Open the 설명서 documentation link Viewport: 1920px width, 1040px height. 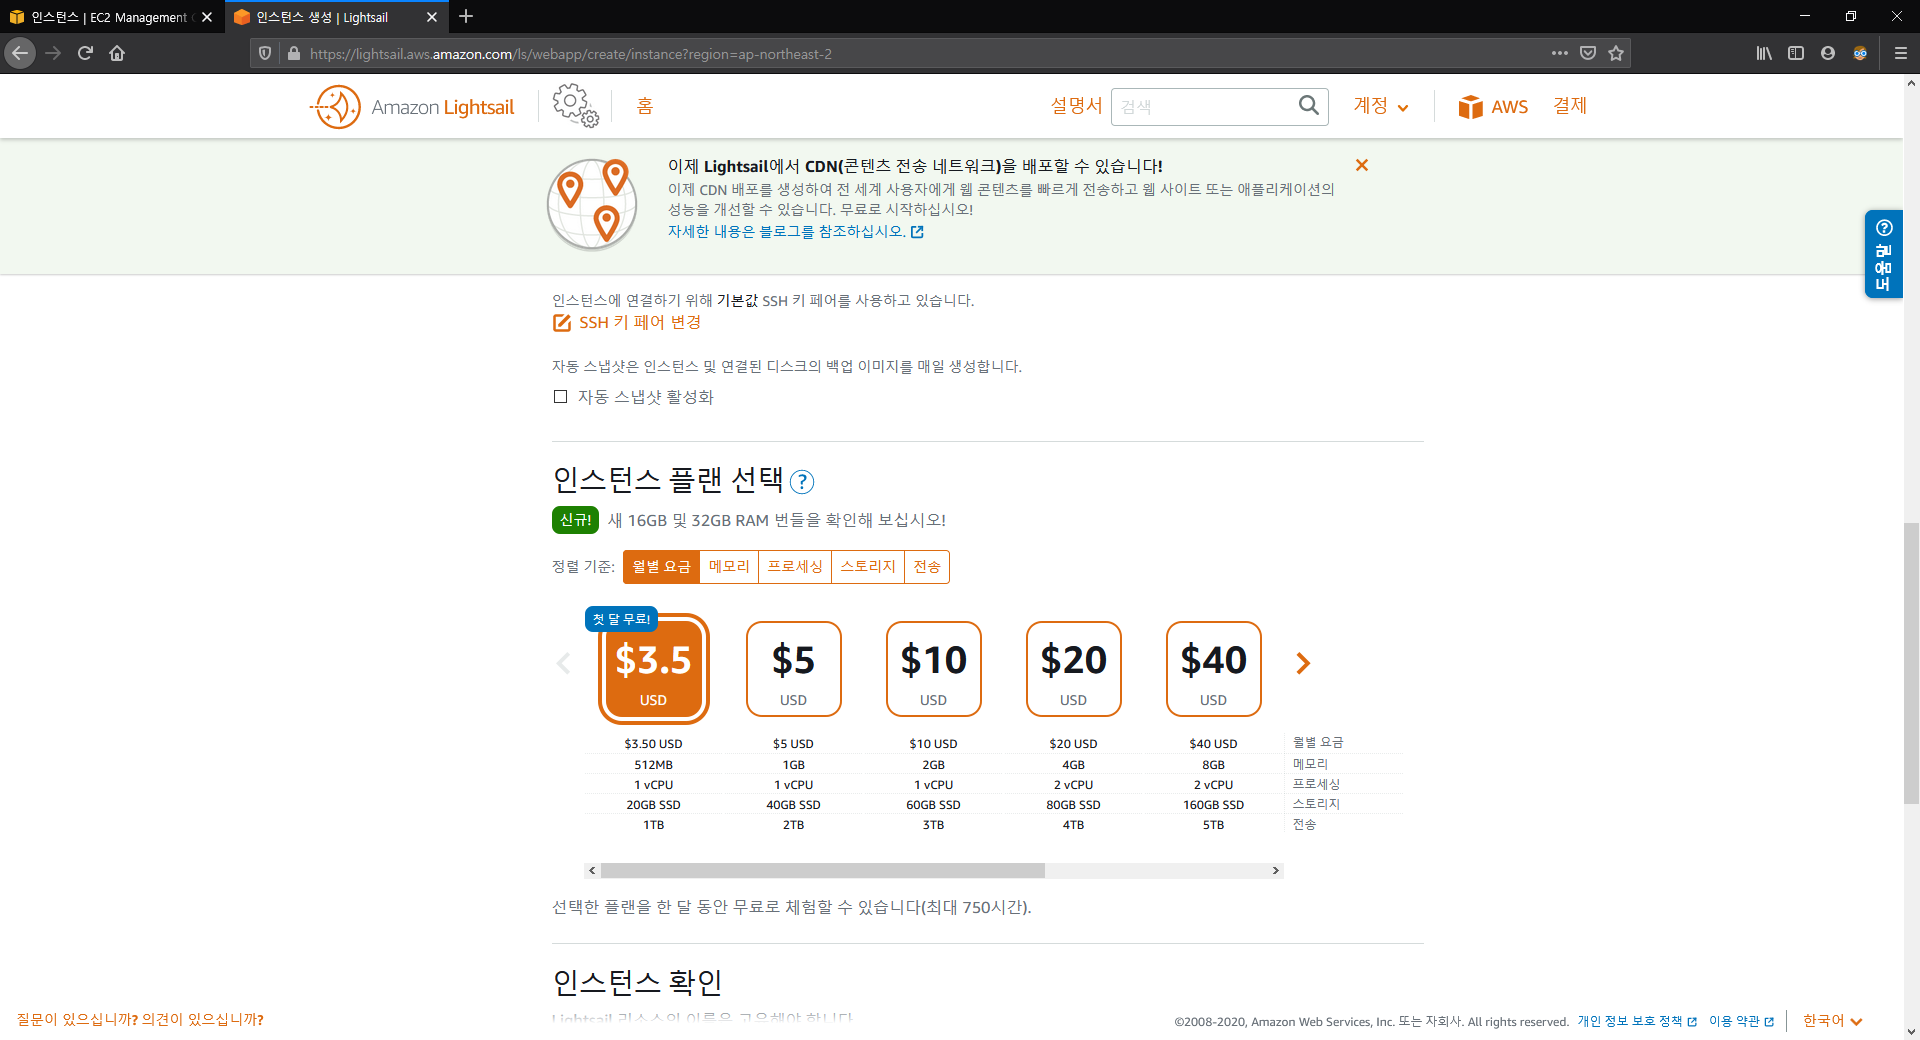(1076, 106)
